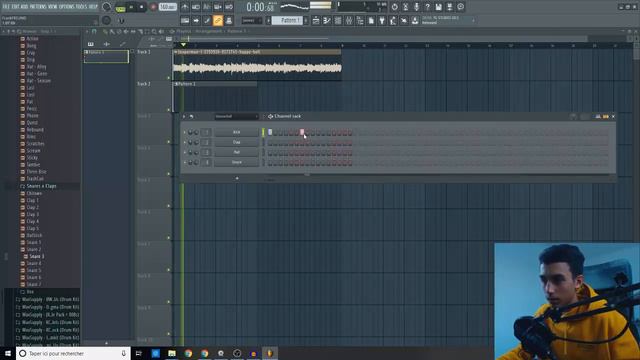This screenshot has width=640, height=360.
Task: Click the save project floppy icon
Action: point(438,7)
